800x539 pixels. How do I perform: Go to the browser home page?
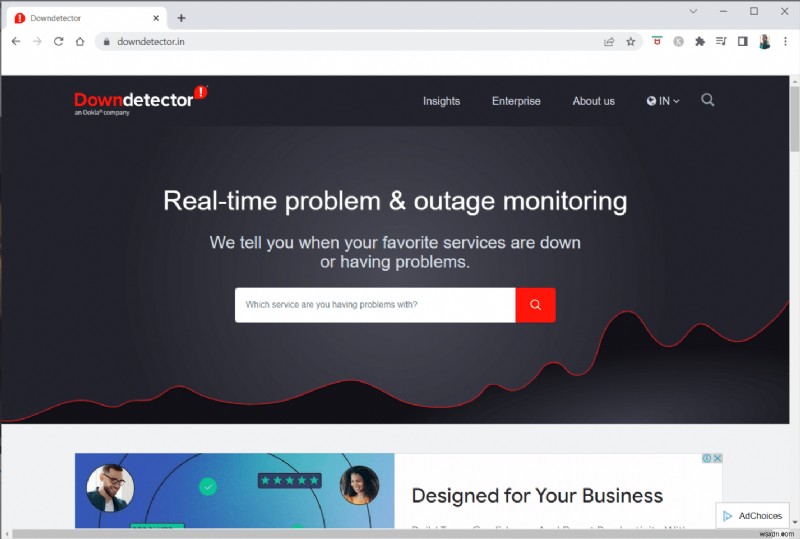(x=80, y=41)
